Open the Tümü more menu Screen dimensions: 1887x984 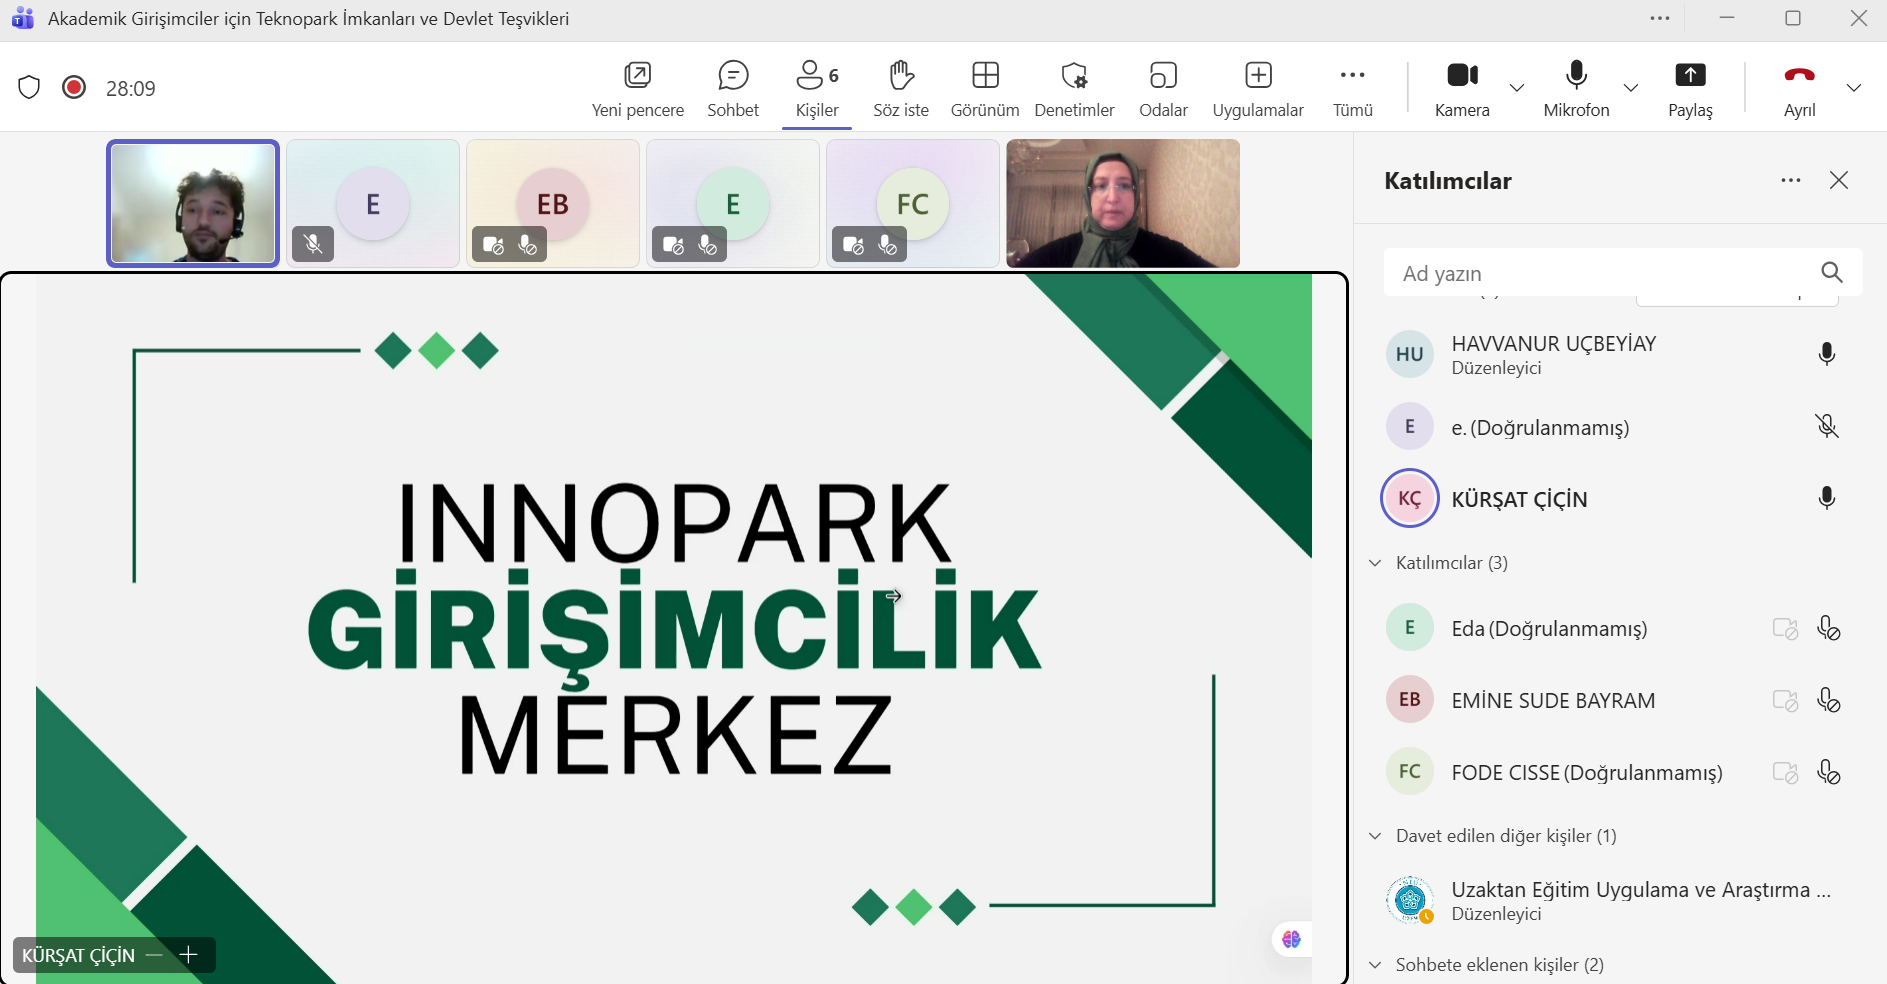point(1352,88)
